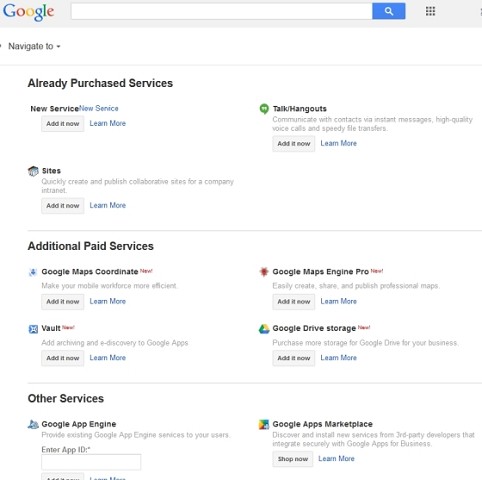482x480 pixels.
Task: Click the Sites service icon
Action: click(x=33, y=171)
